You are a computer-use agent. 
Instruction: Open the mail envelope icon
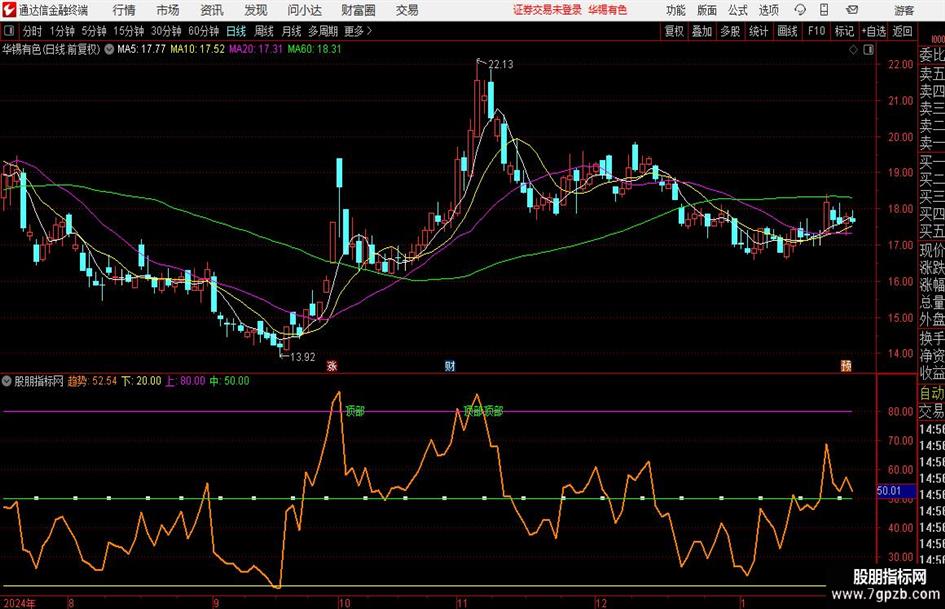tap(852, 10)
